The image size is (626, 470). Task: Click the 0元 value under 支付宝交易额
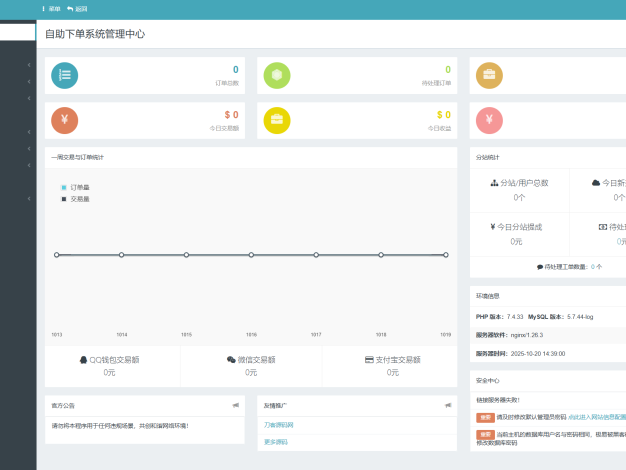click(x=393, y=373)
